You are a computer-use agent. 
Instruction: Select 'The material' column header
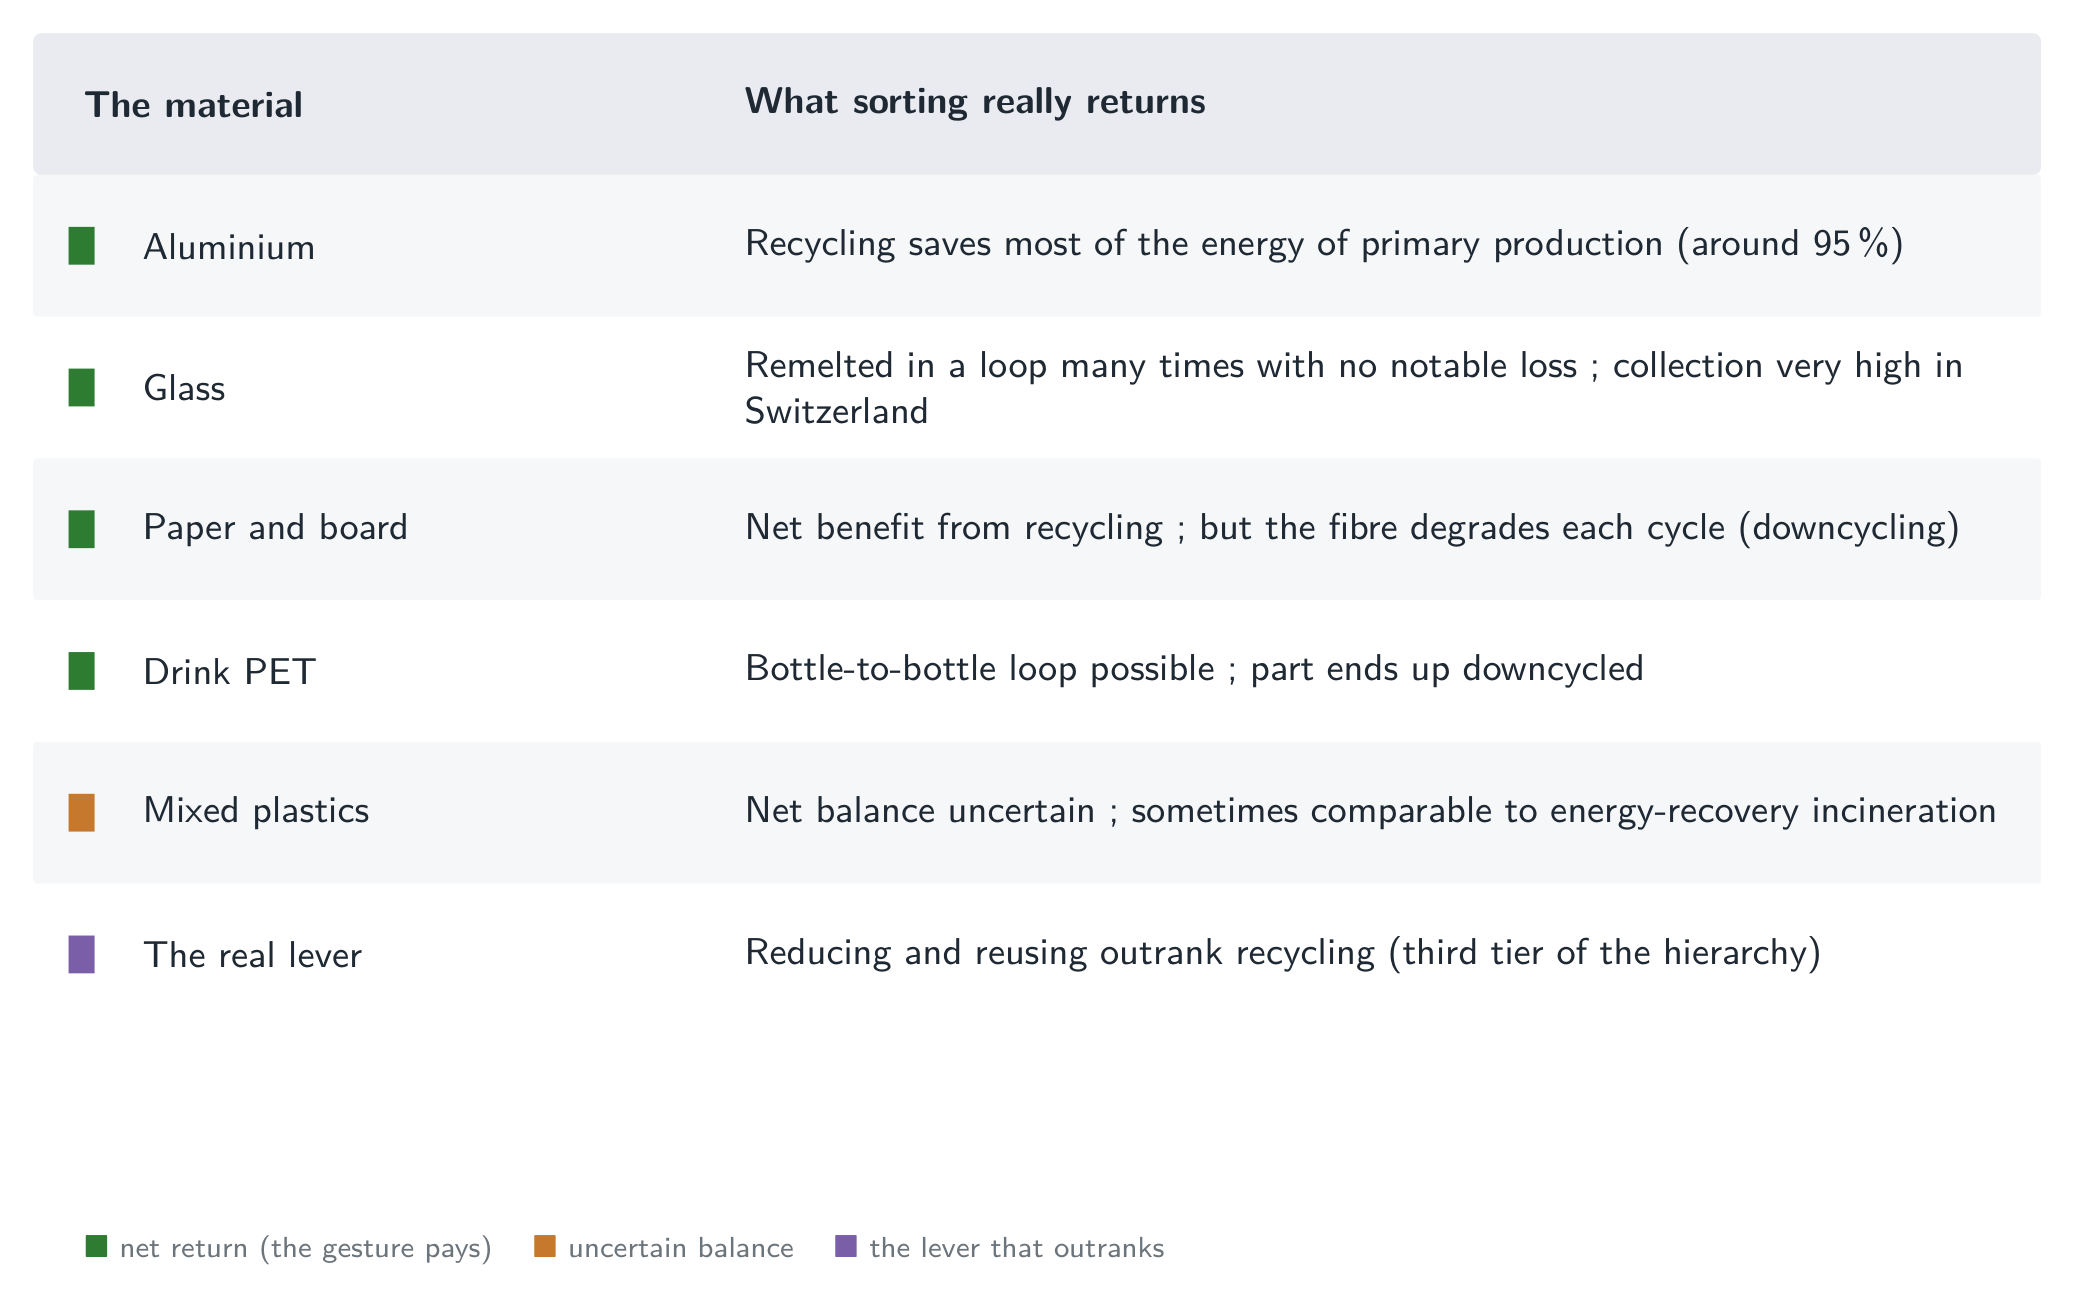(193, 105)
